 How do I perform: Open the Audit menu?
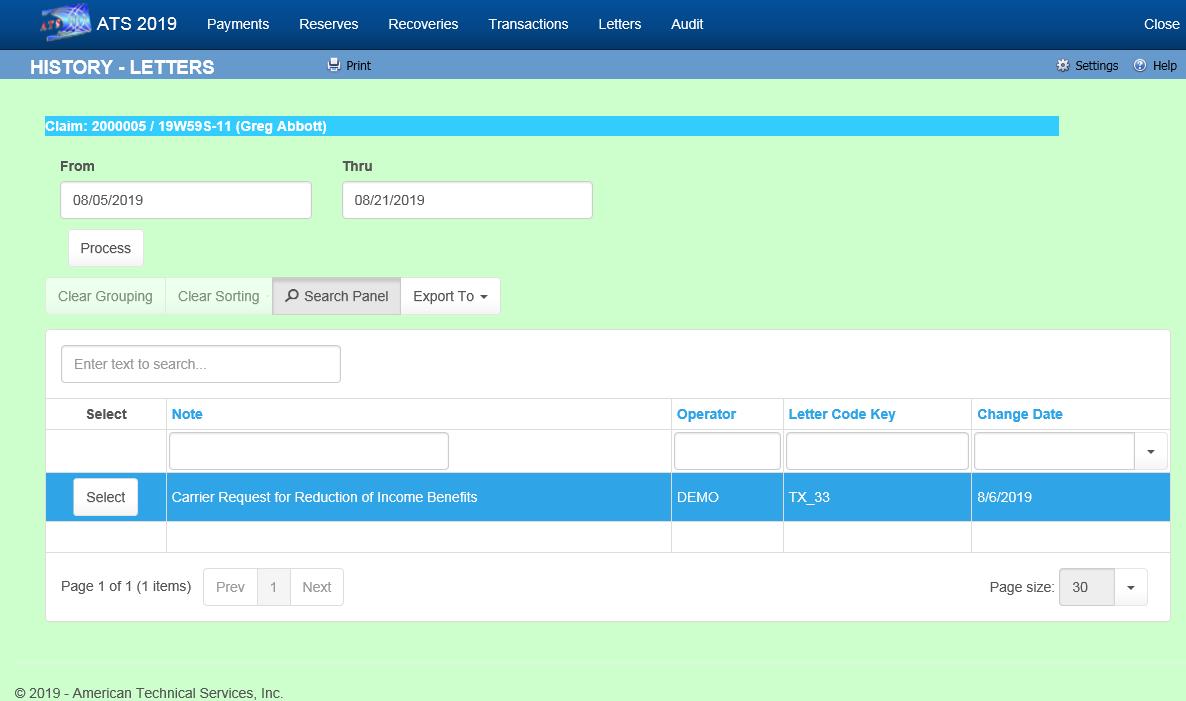click(x=687, y=24)
